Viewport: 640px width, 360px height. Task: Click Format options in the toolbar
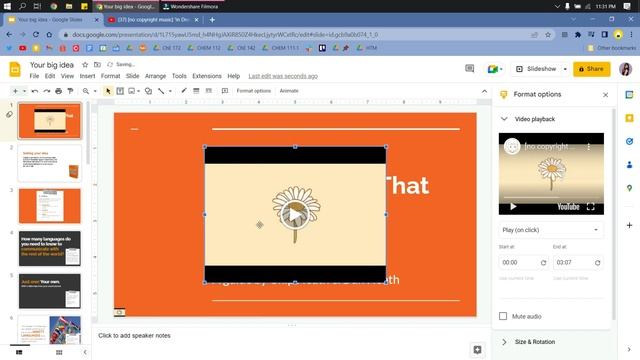pos(253,91)
